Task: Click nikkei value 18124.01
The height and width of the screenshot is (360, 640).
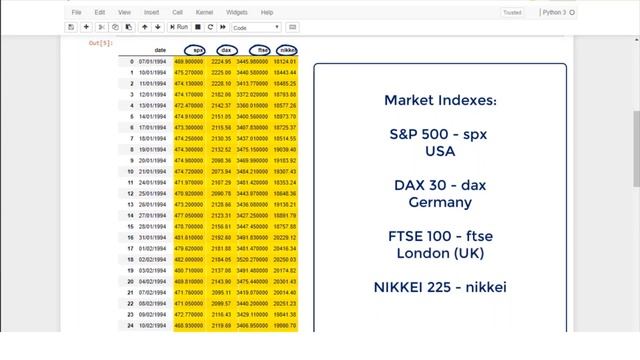Action: pos(285,62)
